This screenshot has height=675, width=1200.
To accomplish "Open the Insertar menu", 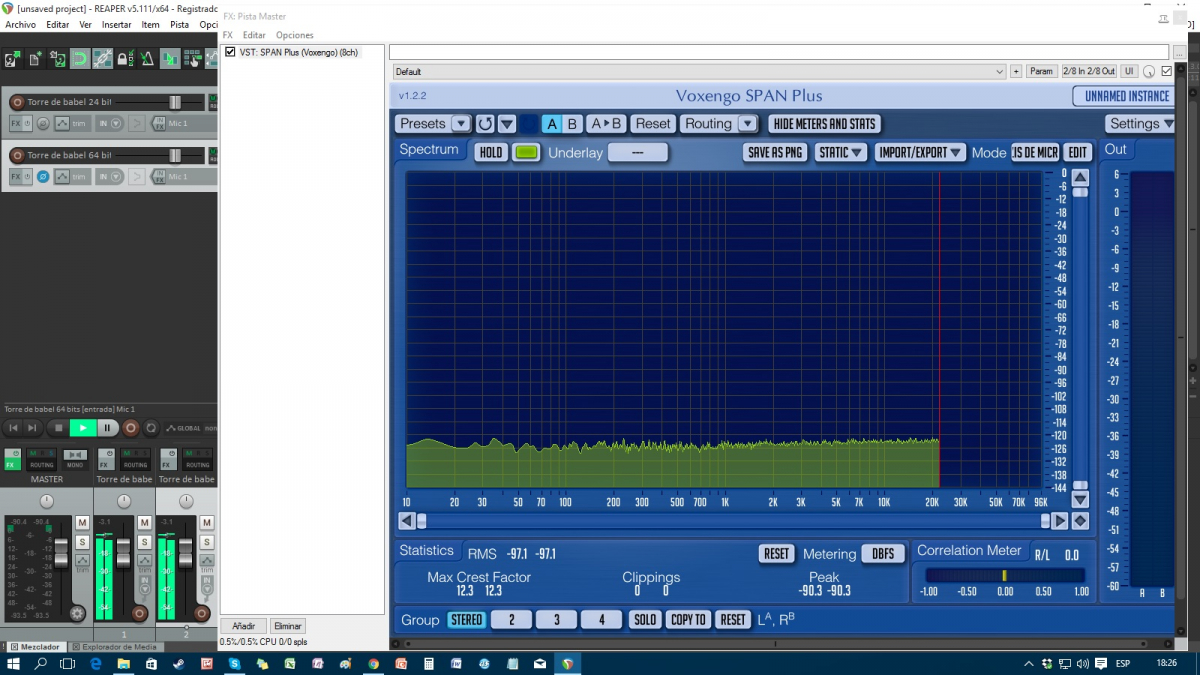I will click(x=116, y=24).
